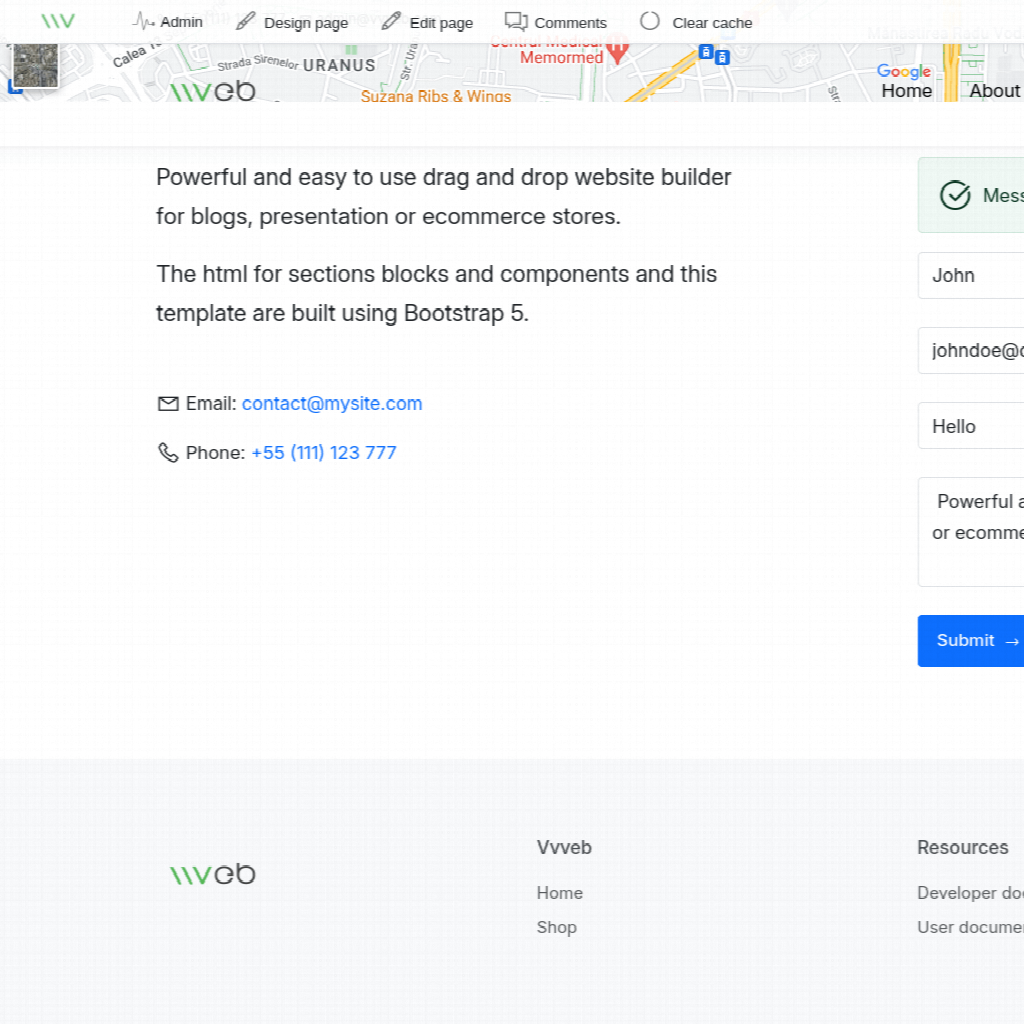Click the phone number +55 (111) 123 777
The image size is (1024, 1024).
click(323, 453)
